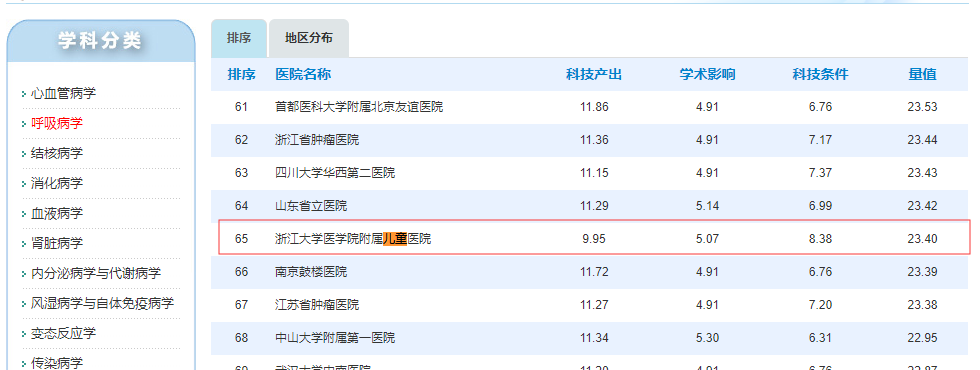The width and height of the screenshot is (980, 370).
Task: Click rank number 65
Action: (x=241, y=239)
